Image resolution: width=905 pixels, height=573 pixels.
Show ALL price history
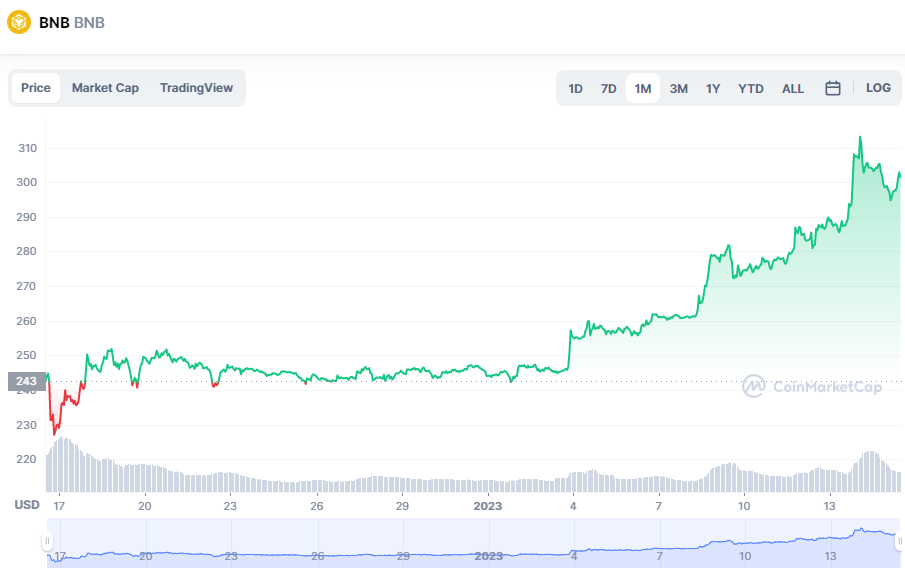coord(792,88)
